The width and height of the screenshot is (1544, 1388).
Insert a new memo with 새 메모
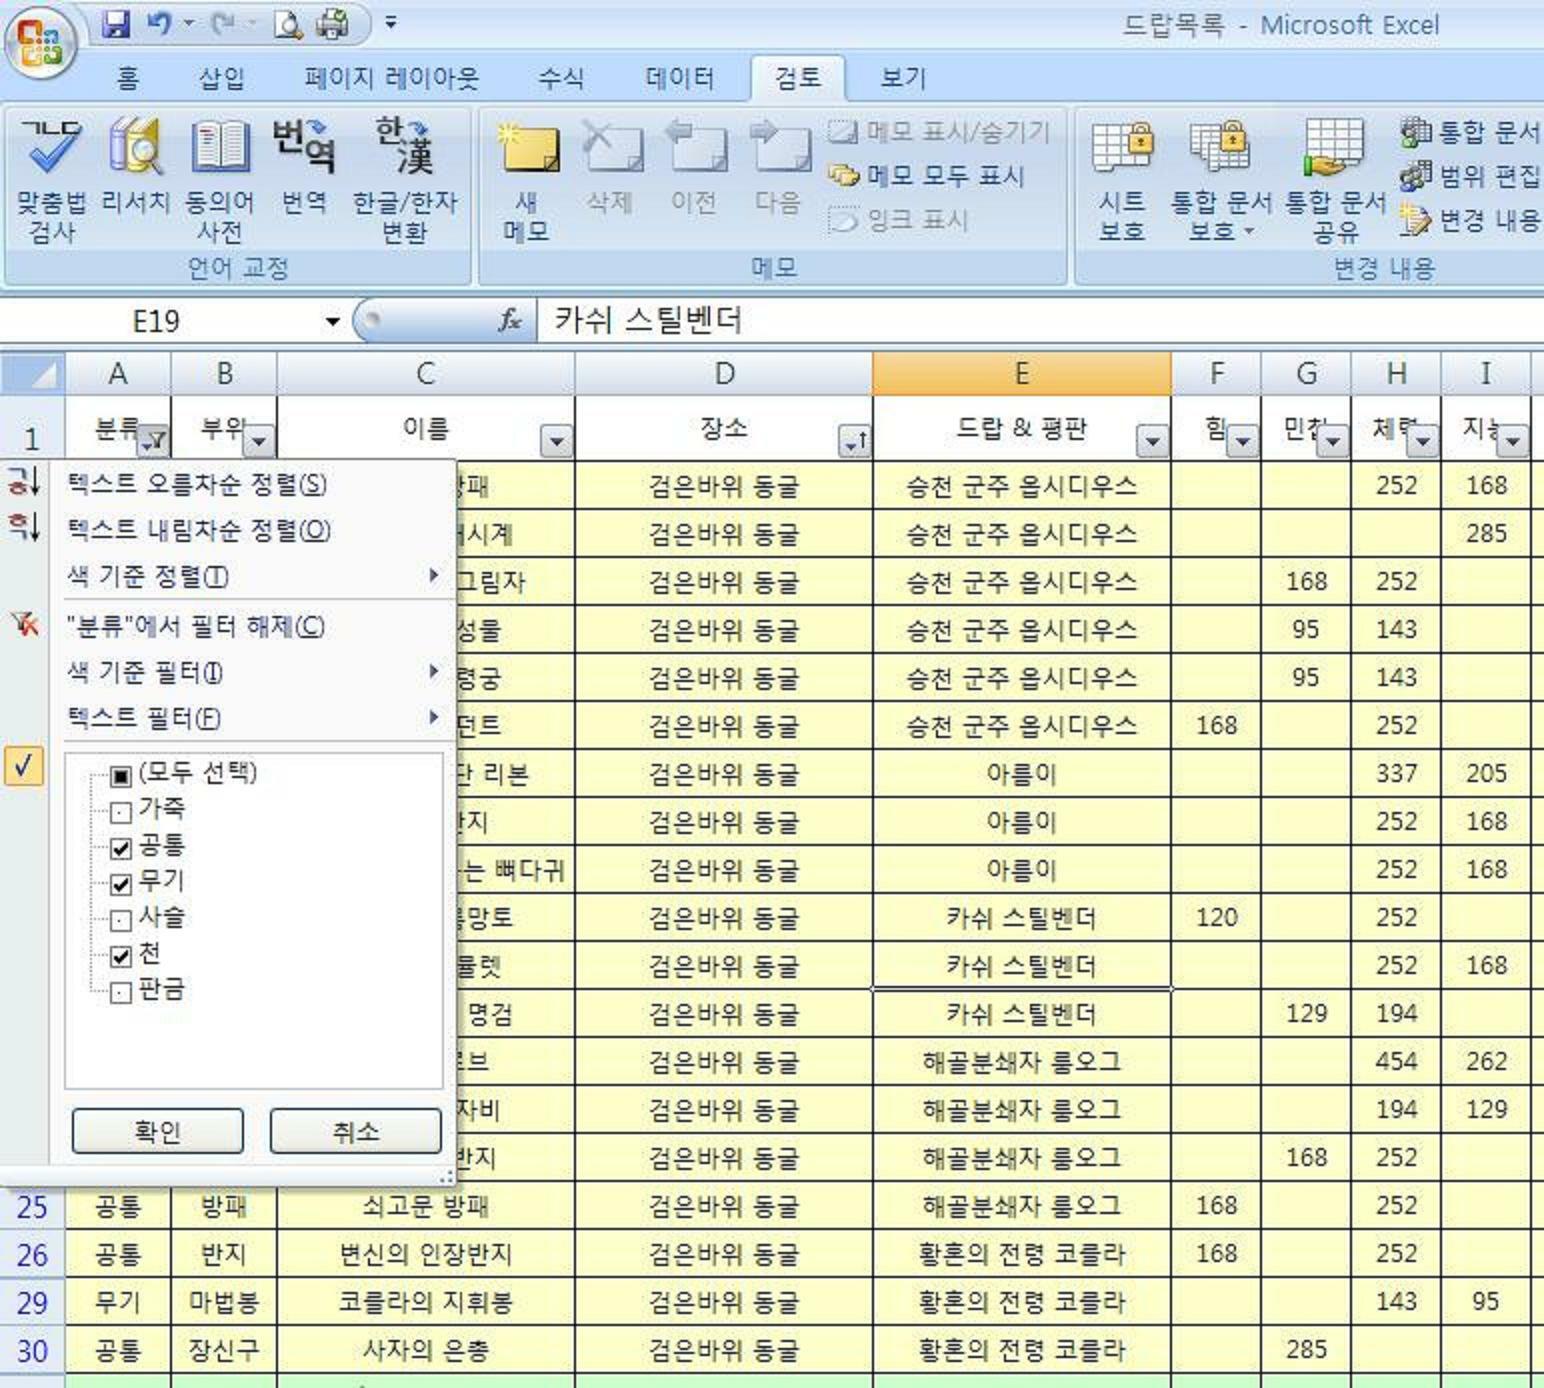(527, 177)
